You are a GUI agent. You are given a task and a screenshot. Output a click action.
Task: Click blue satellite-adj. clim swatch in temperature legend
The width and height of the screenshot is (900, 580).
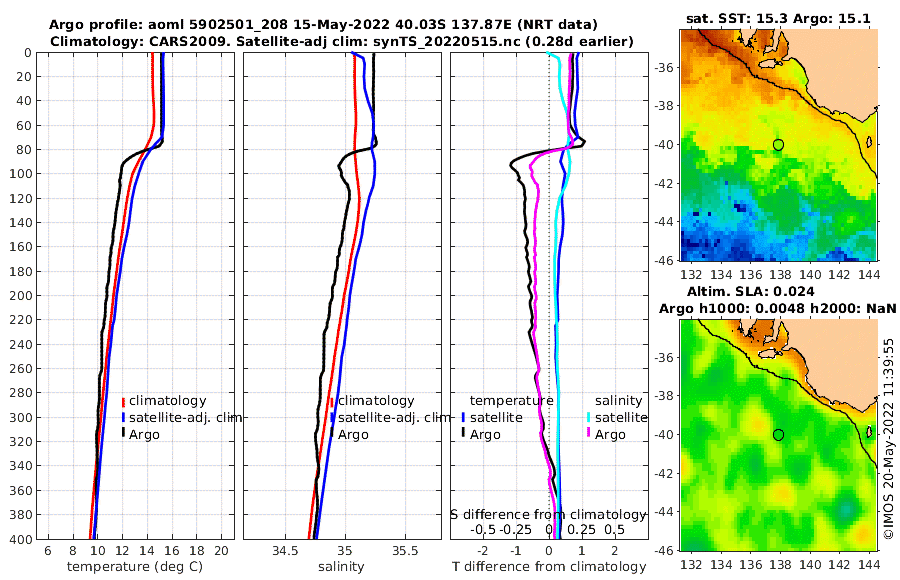click(x=123, y=417)
